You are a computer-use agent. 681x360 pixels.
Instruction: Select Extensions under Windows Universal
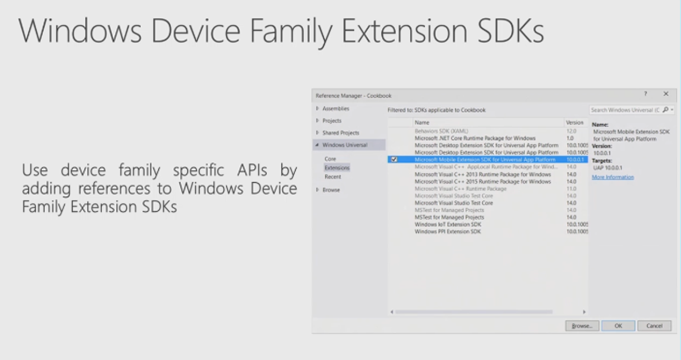[337, 168]
